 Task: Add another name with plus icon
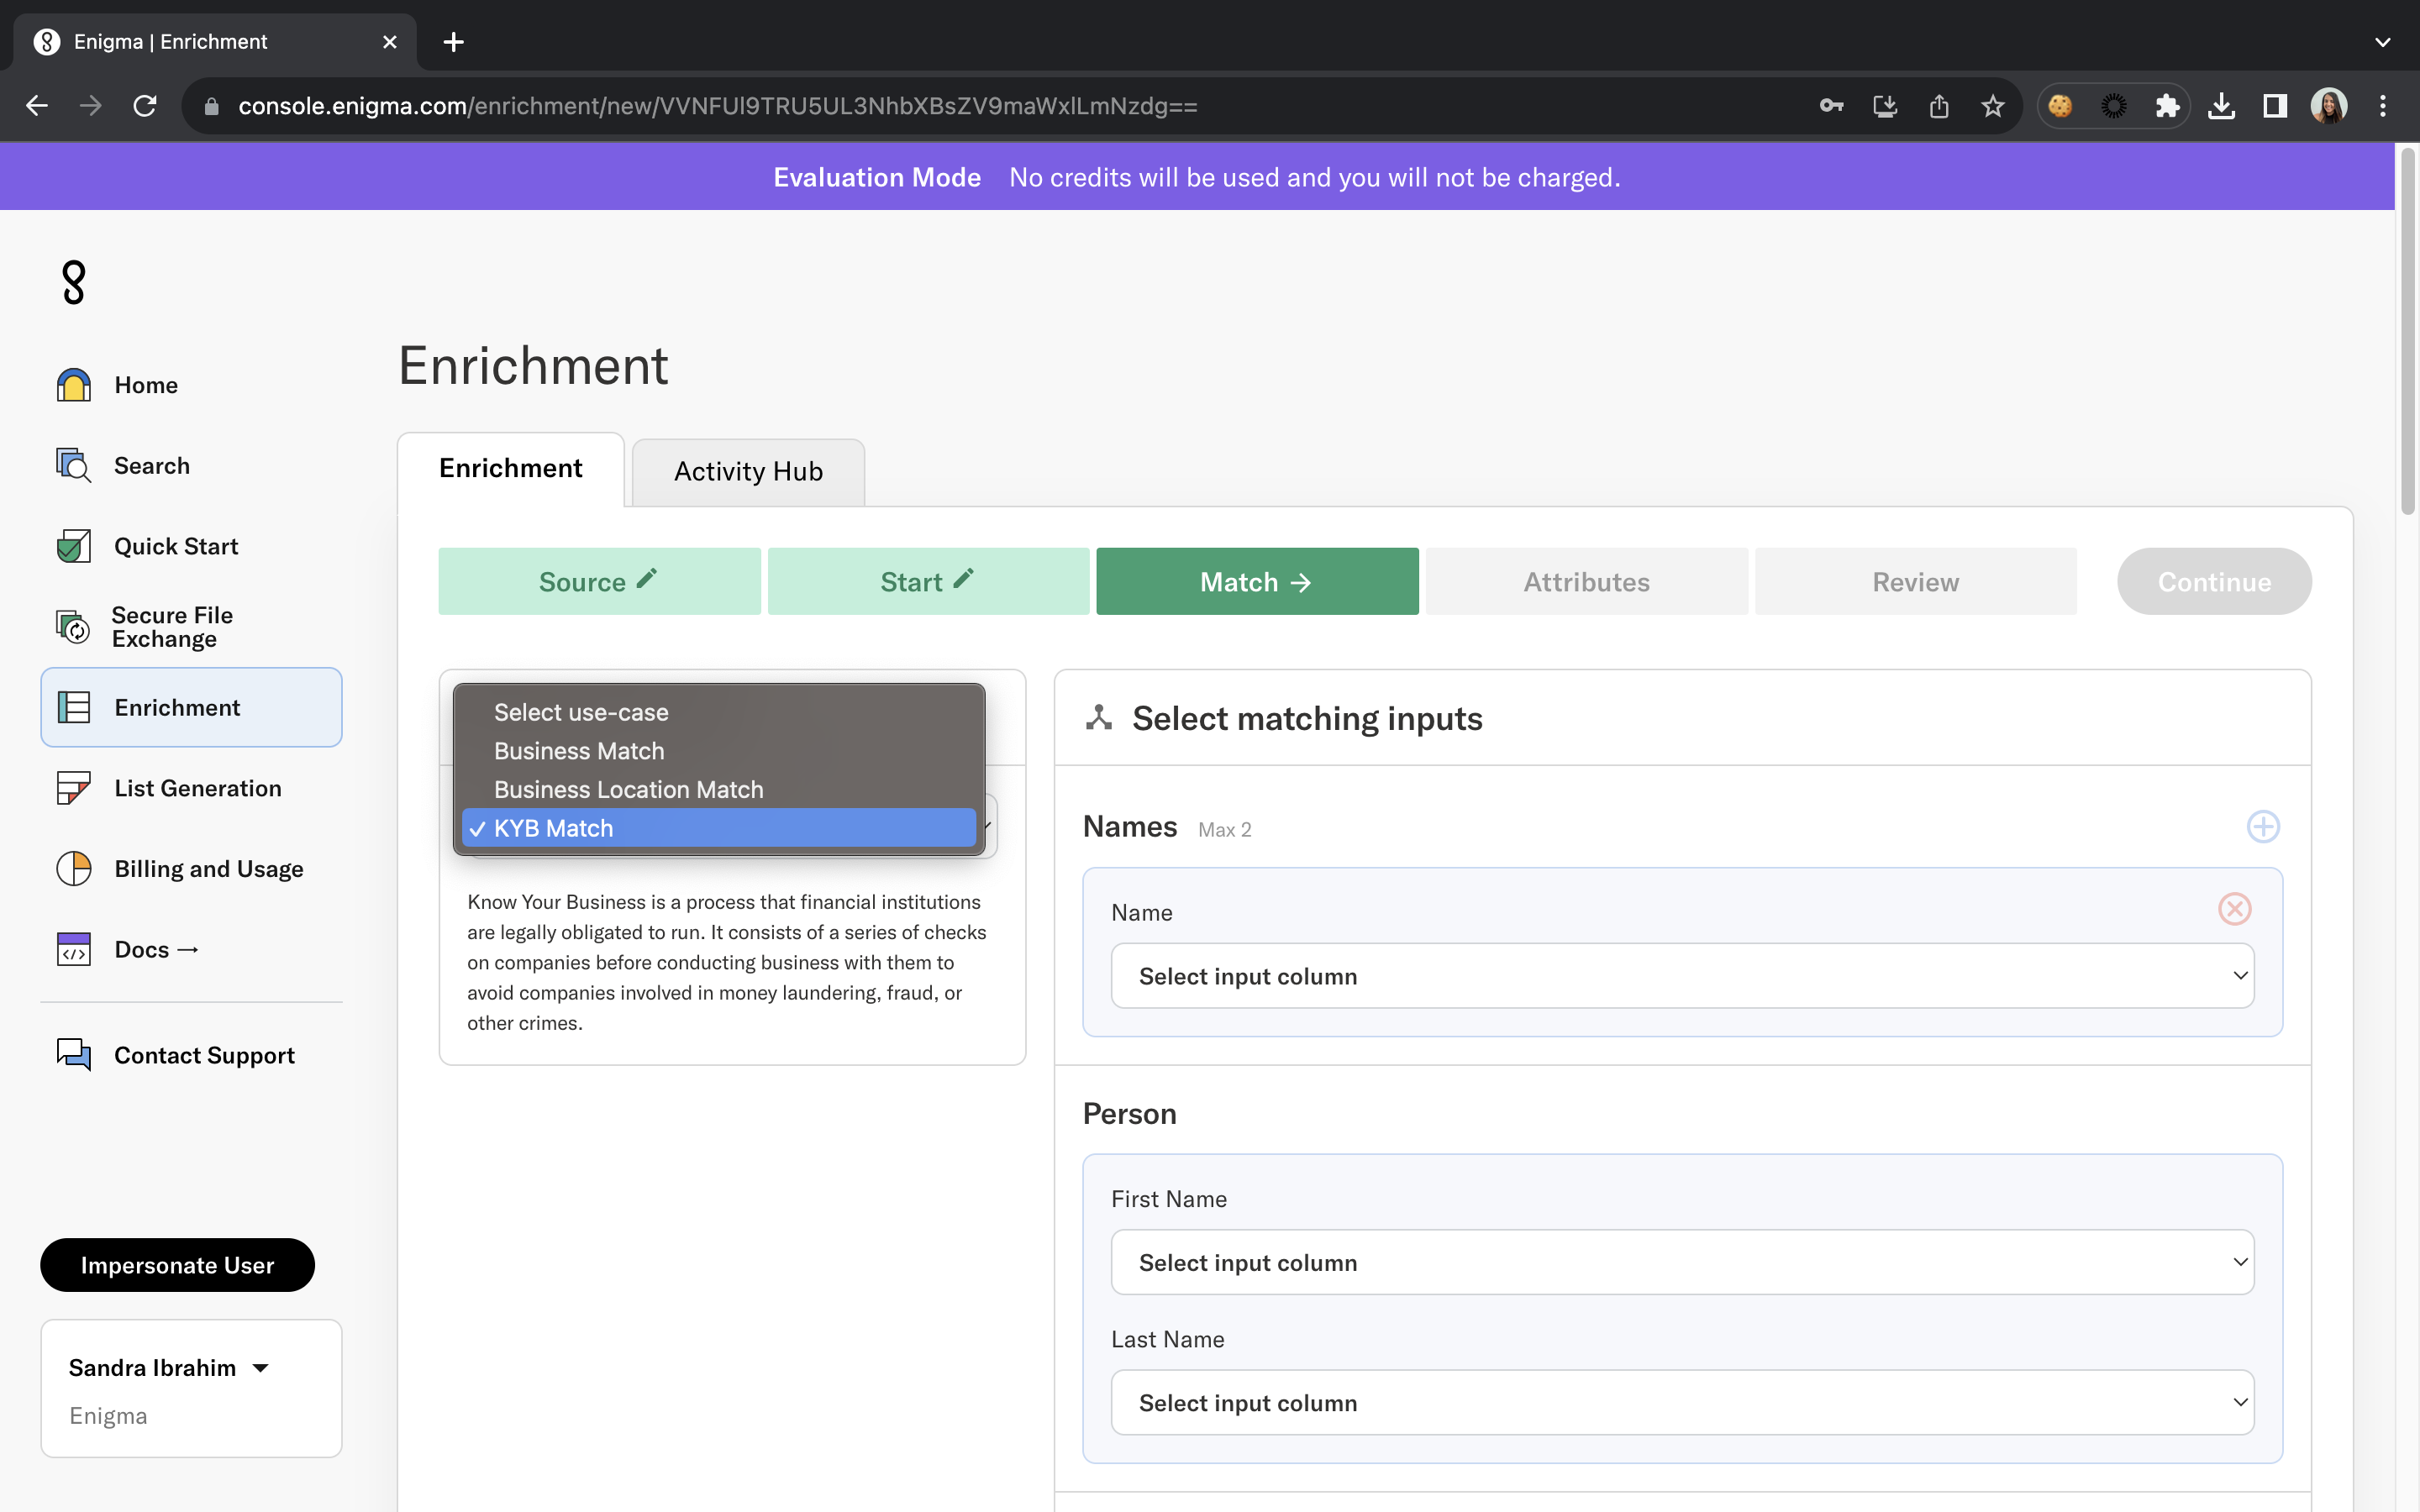click(x=2262, y=827)
